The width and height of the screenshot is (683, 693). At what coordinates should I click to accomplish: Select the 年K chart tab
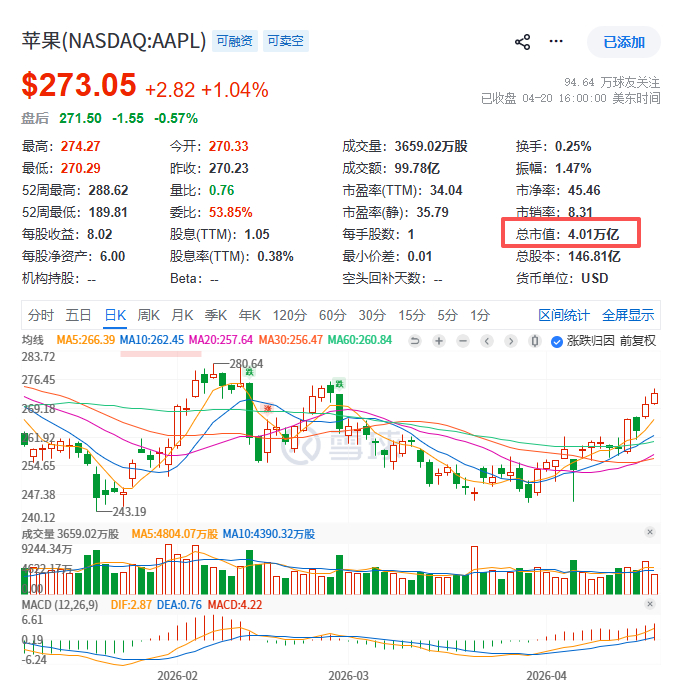249,315
